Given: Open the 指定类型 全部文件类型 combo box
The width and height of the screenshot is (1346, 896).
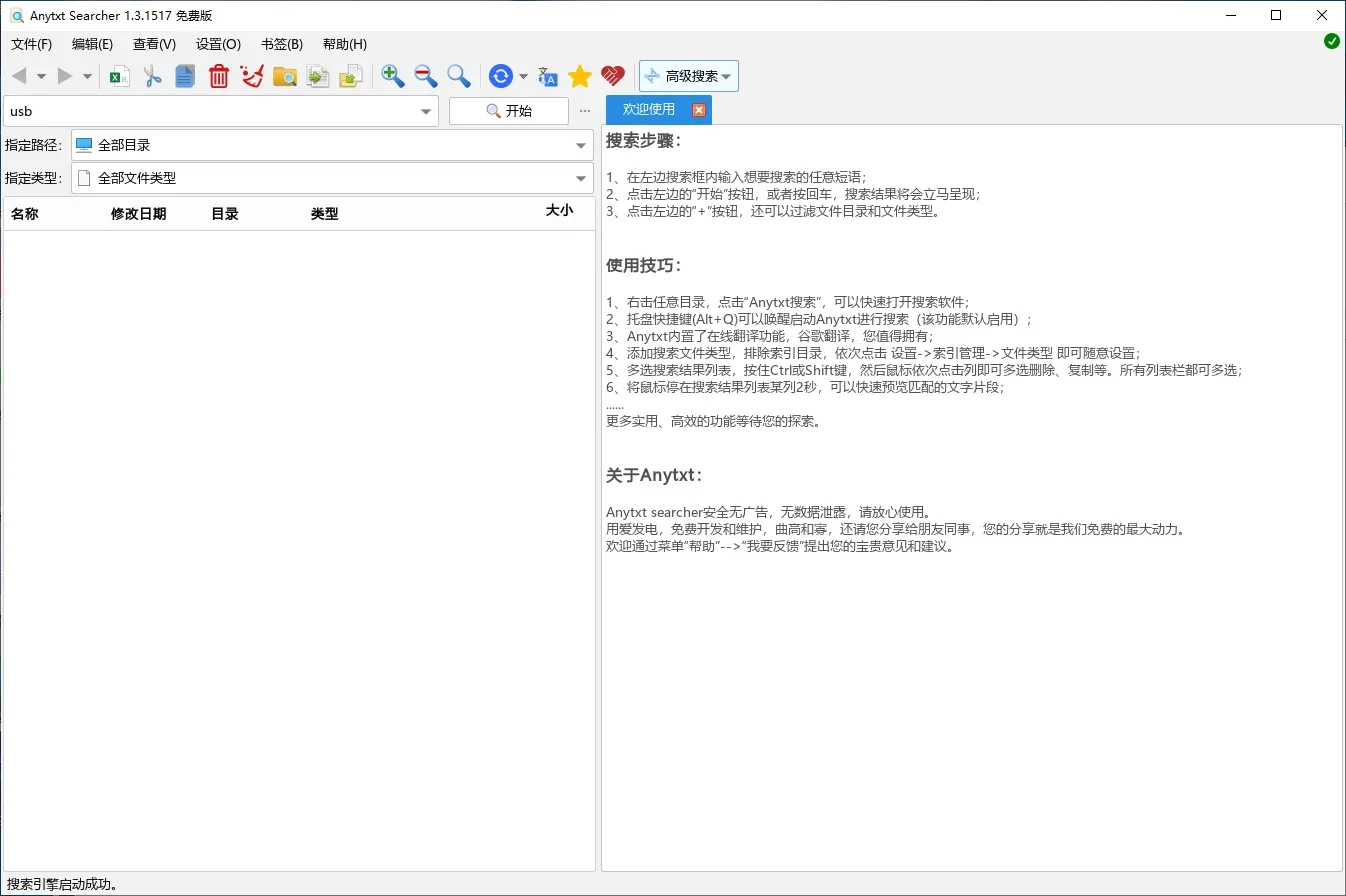Looking at the screenshot, I should (332, 178).
